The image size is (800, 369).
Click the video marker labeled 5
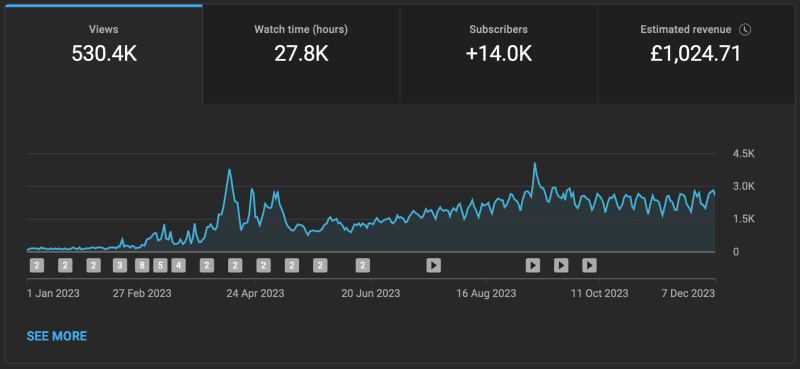[160, 265]
